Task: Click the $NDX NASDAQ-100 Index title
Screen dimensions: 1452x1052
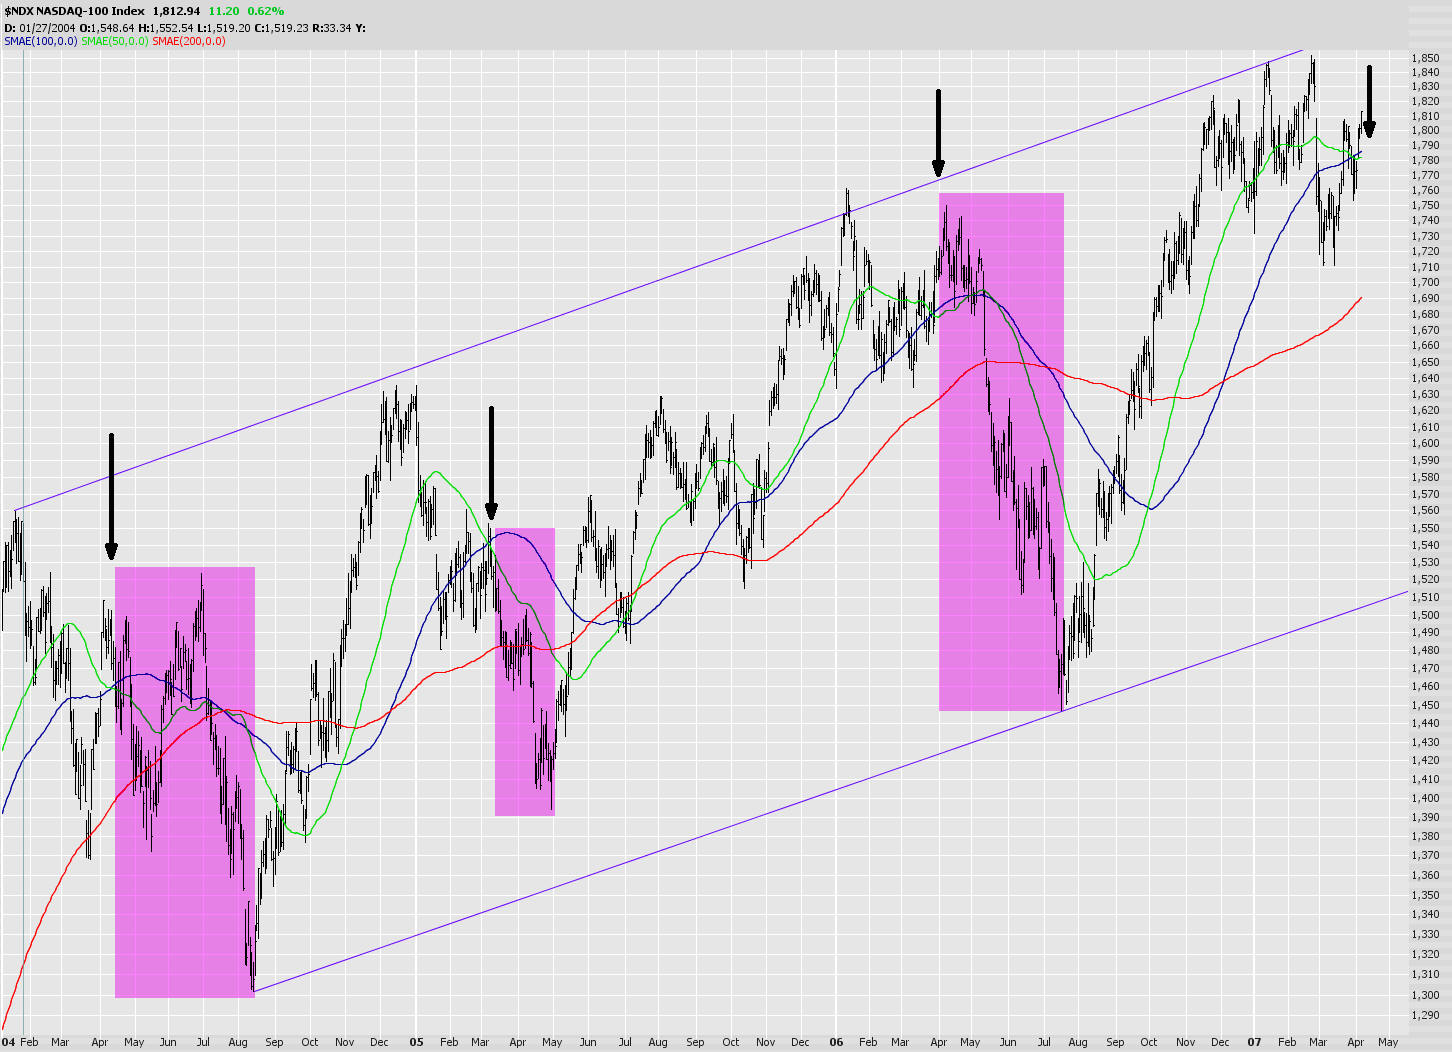Action: click(x=74, y=11)
